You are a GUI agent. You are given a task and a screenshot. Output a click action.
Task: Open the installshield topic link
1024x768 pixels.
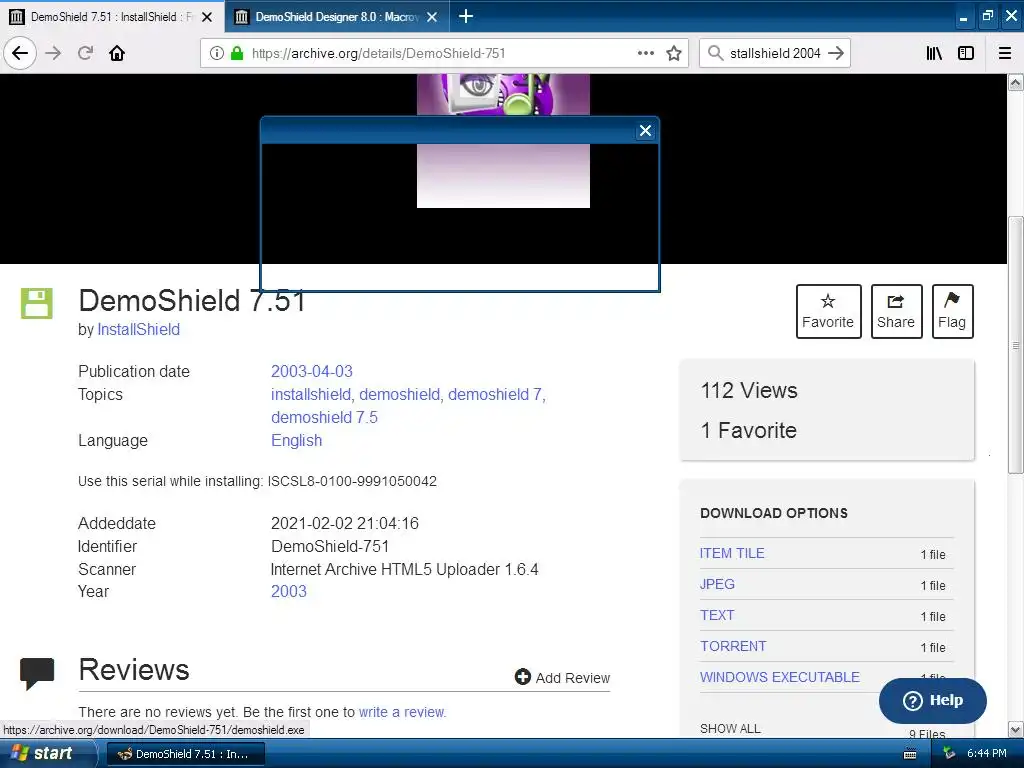[x=312, y=394]
